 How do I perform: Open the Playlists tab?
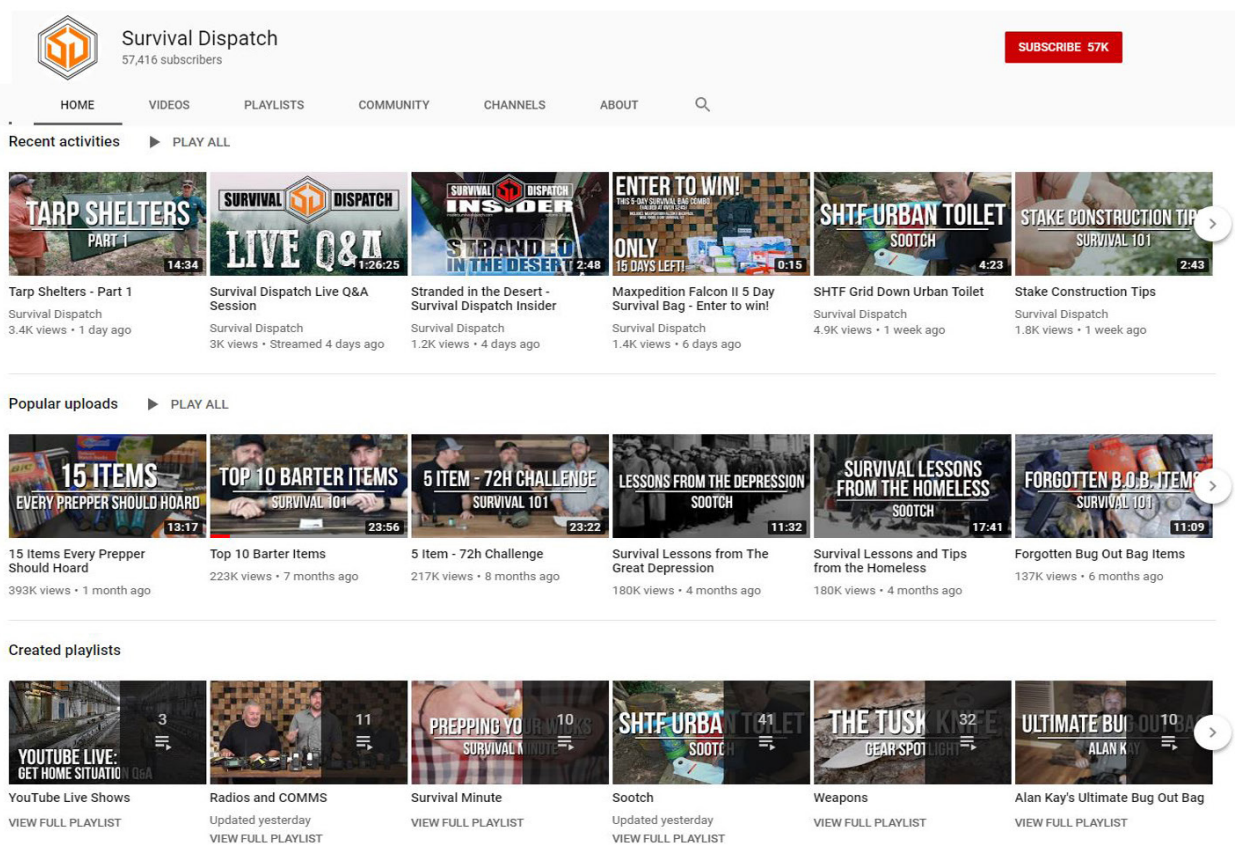pos(274,105)
